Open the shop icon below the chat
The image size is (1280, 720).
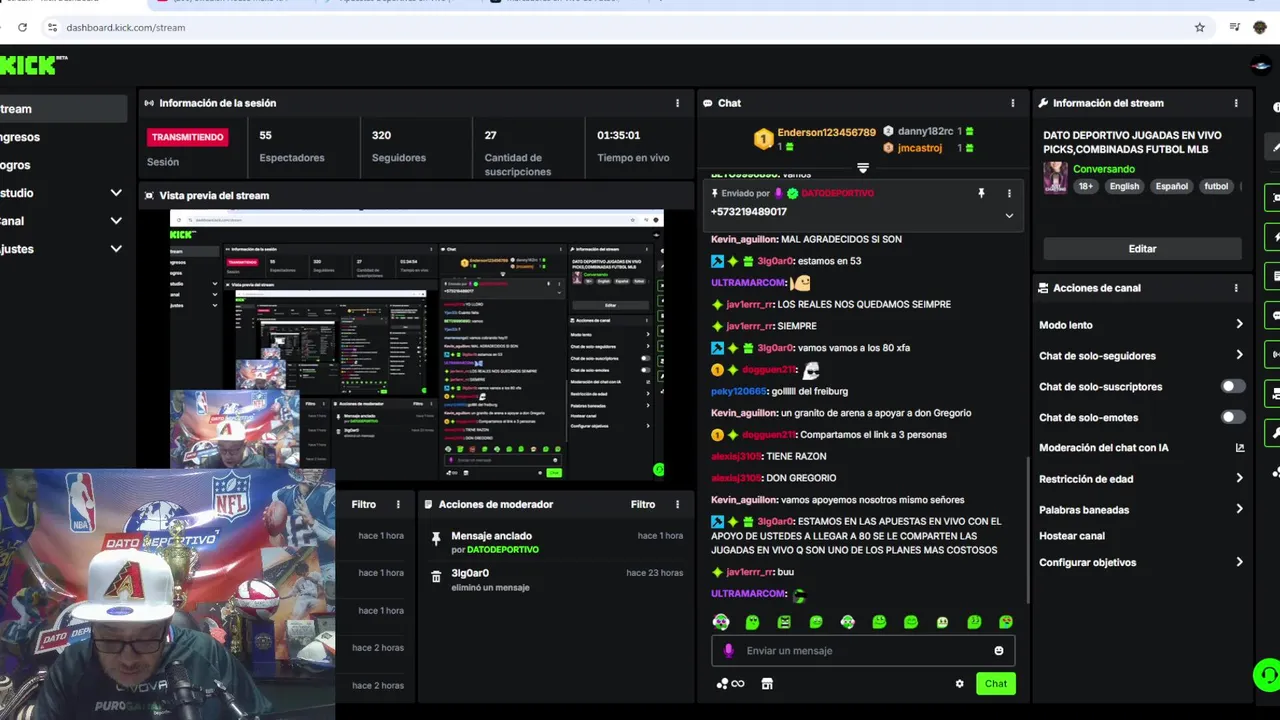click(767, 684)
